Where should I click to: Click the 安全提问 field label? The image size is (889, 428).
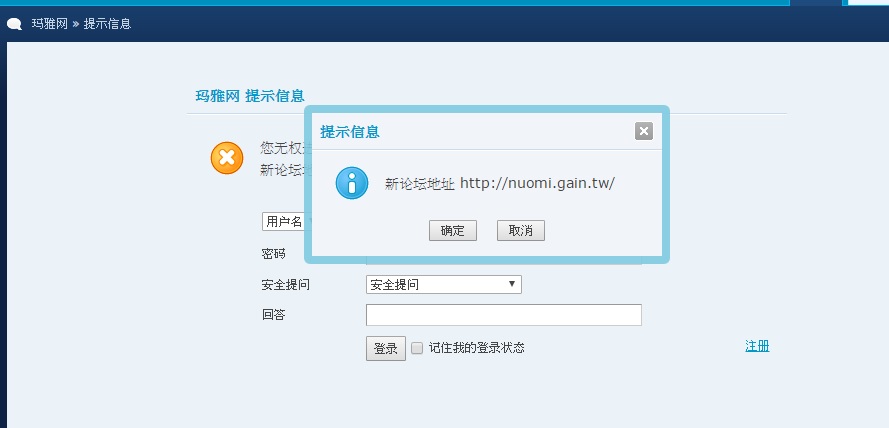click(x=285, y=285)
